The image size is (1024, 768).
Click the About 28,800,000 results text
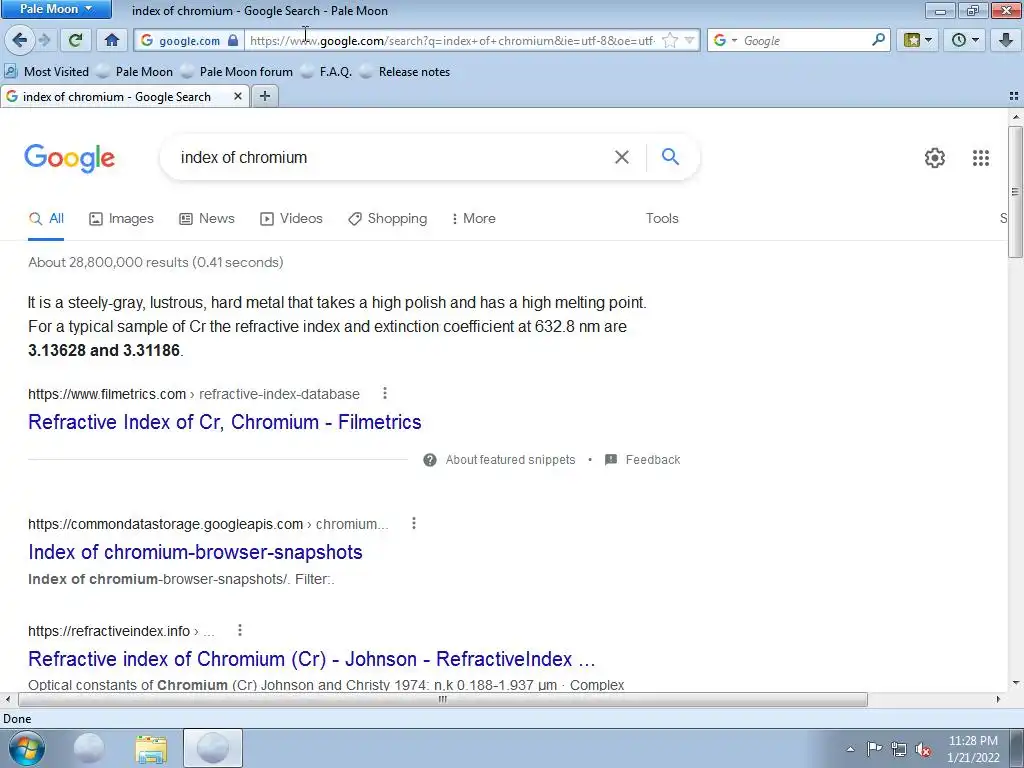click(x=155, y=263)
